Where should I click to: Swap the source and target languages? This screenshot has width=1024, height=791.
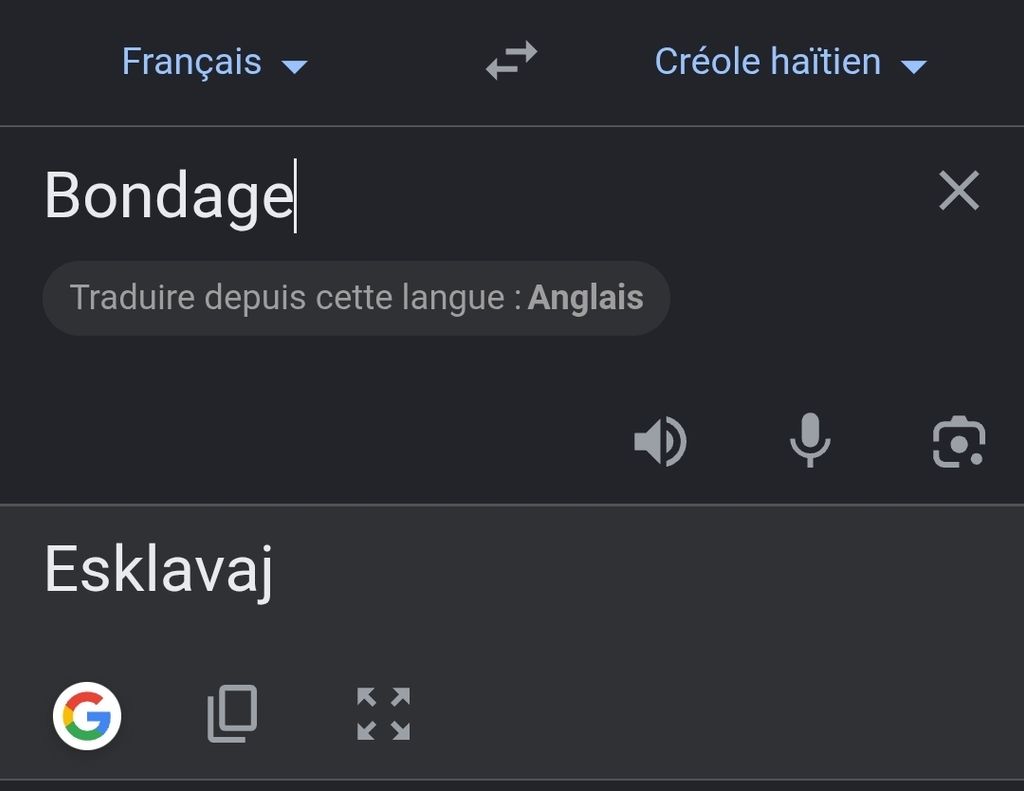(x=511, y=61)
